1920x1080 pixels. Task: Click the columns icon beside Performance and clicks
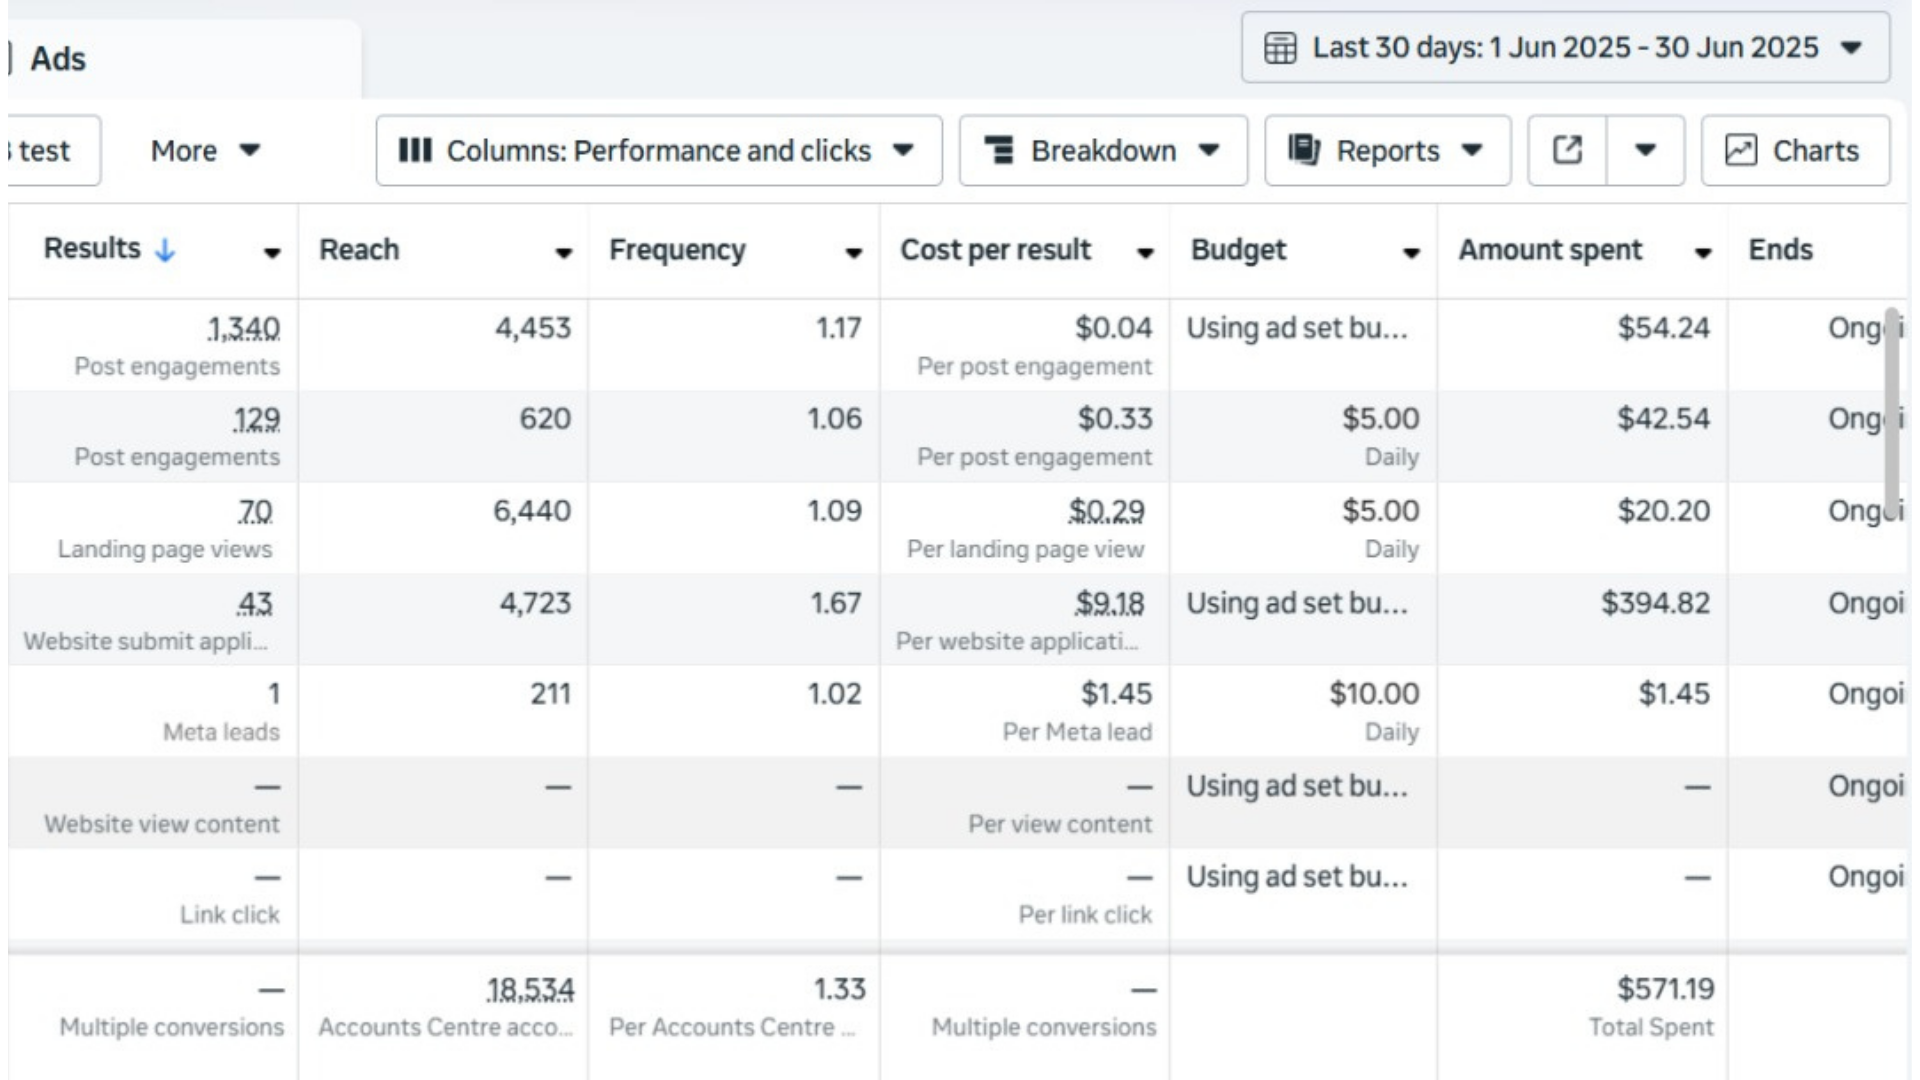(x=415, y=151)
